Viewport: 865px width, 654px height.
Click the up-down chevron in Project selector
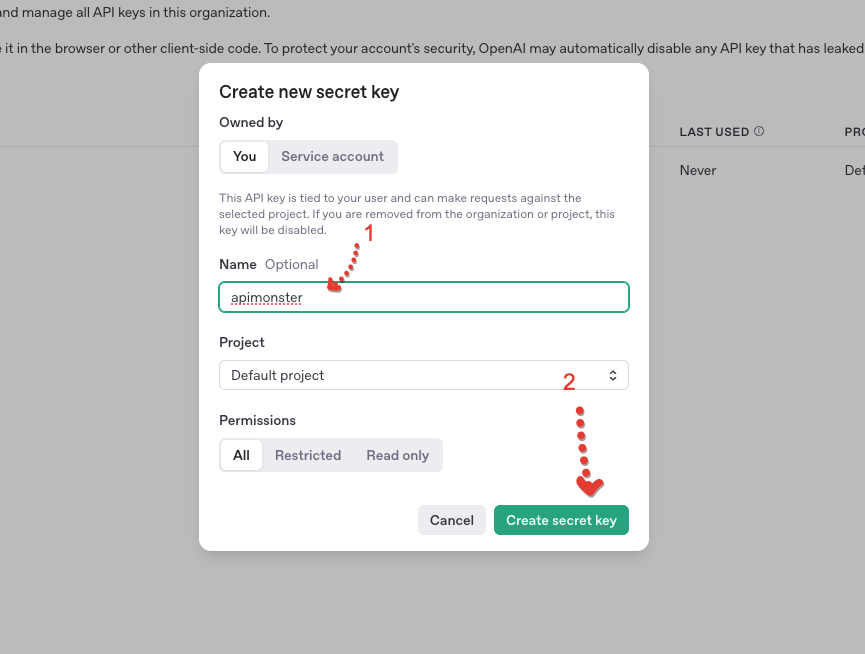pos(613,376)
